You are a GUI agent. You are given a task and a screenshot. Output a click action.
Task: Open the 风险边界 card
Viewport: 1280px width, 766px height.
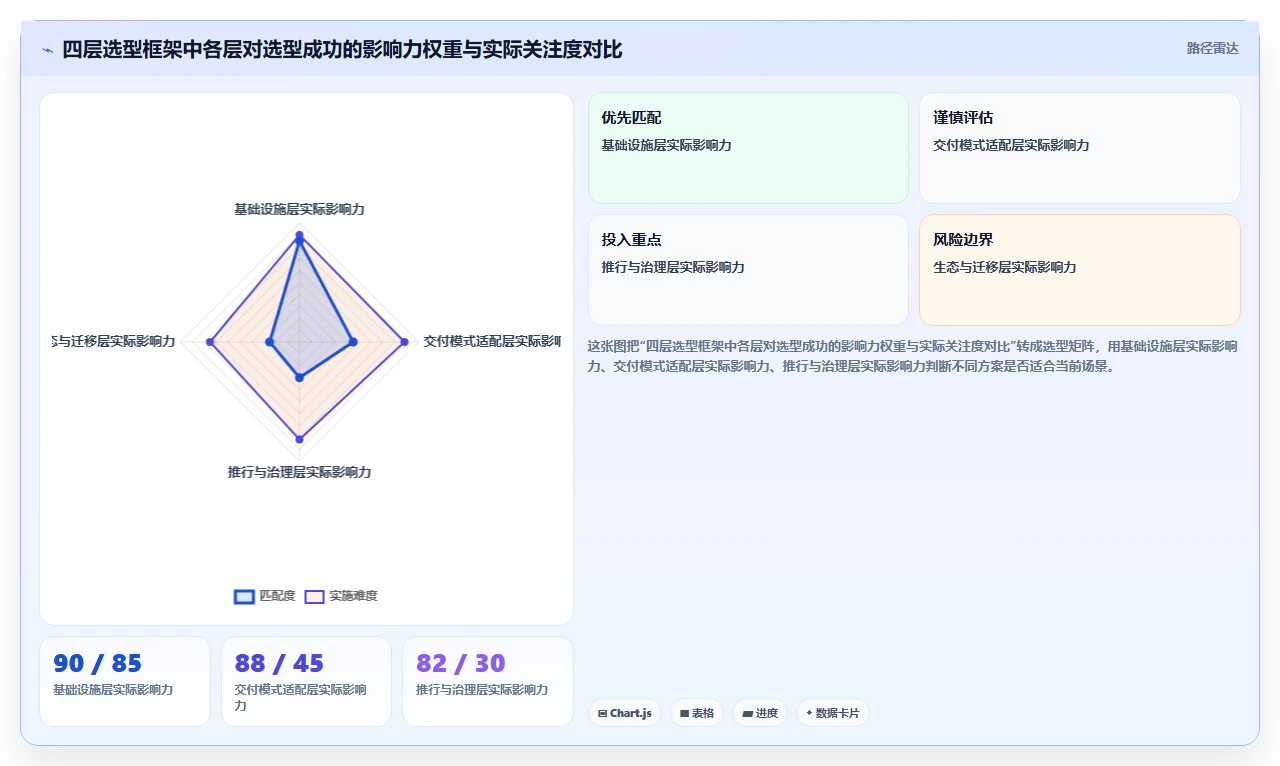1080,270
